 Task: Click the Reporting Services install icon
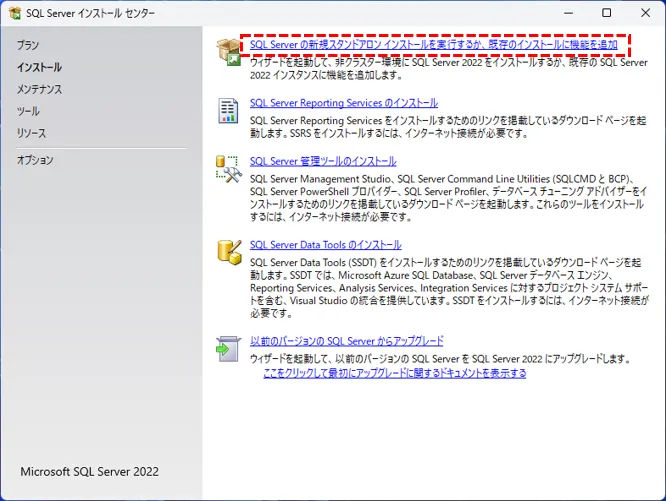coord(229,108)
